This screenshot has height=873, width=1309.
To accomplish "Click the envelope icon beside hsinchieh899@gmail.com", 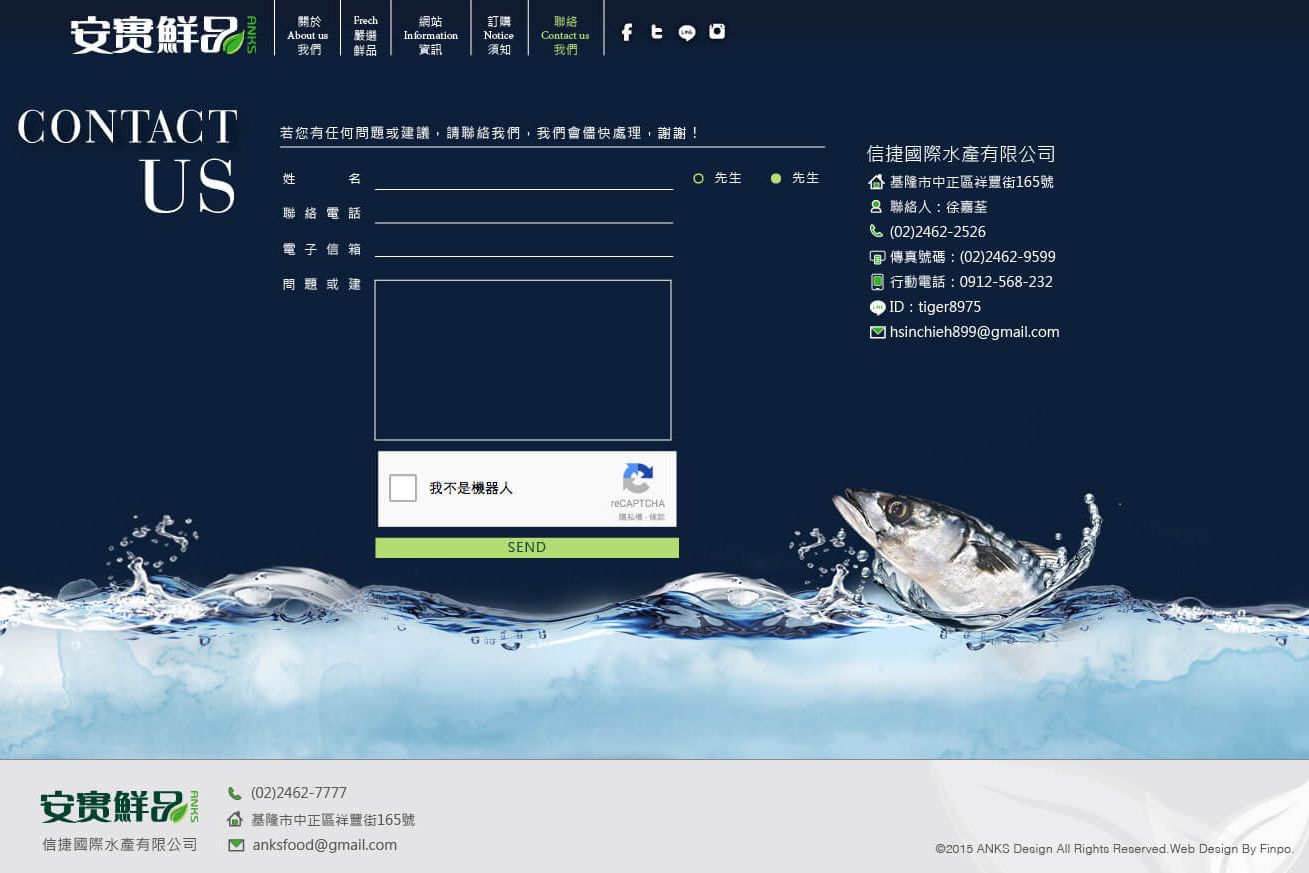I will (877, 331).
